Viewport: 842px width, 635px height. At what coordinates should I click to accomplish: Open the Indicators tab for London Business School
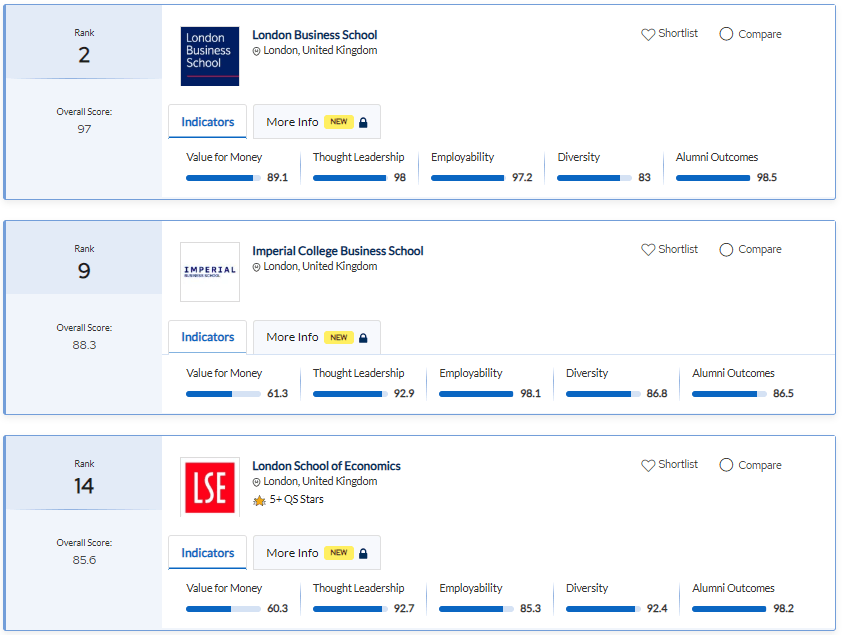pyautogui.click(x=208, y=122)
